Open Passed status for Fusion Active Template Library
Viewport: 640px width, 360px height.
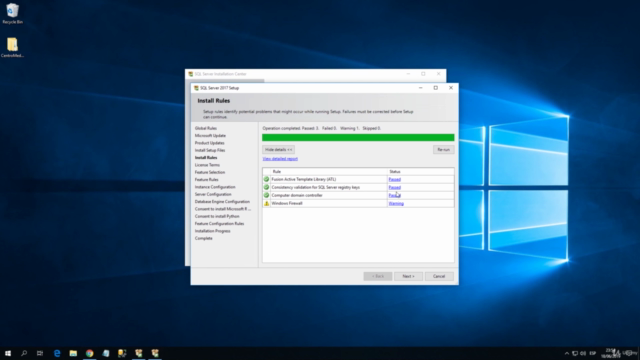click(394, 179)
